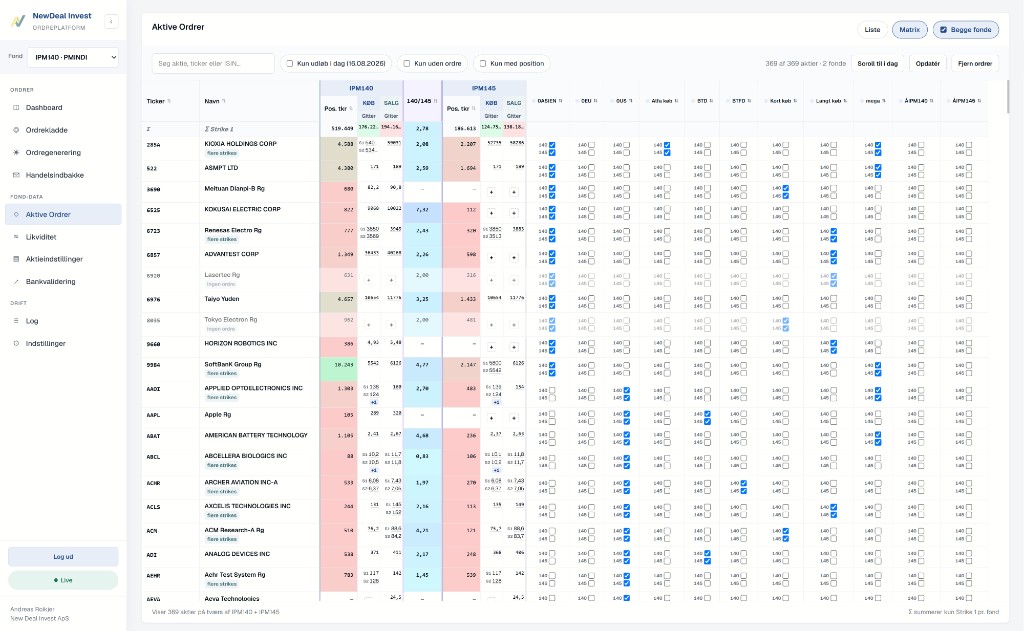Uncheck Renesas Langt køb 140 checkbox
Viewport: 1024px width, 631px height.
pyautogui.click(x=834, y=231)
